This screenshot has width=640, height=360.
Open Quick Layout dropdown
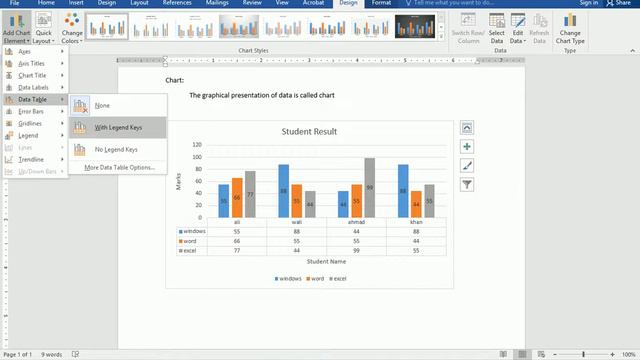43,28
